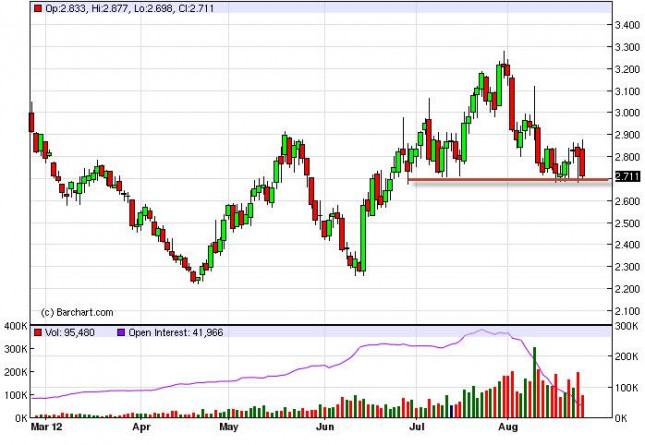Click the 2.300 price axis label
This screenshot has height=445, width=645.
627,267
